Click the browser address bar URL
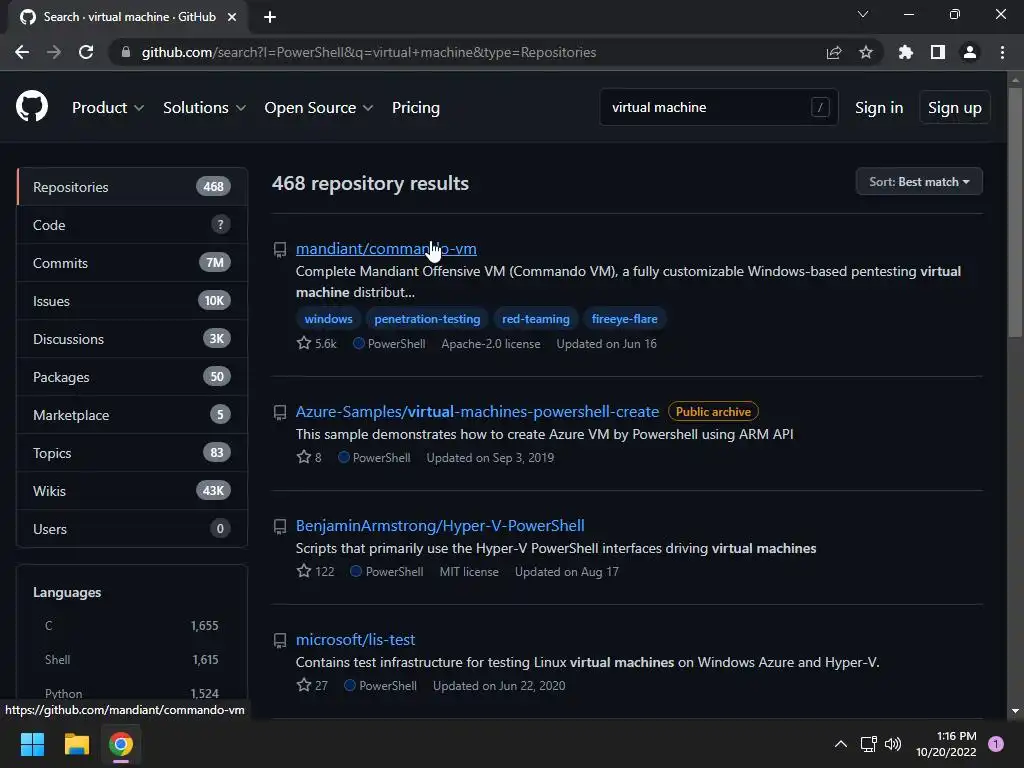This screenshot has width=1024, height=768. pyautogui.click(x=368, y=52)
